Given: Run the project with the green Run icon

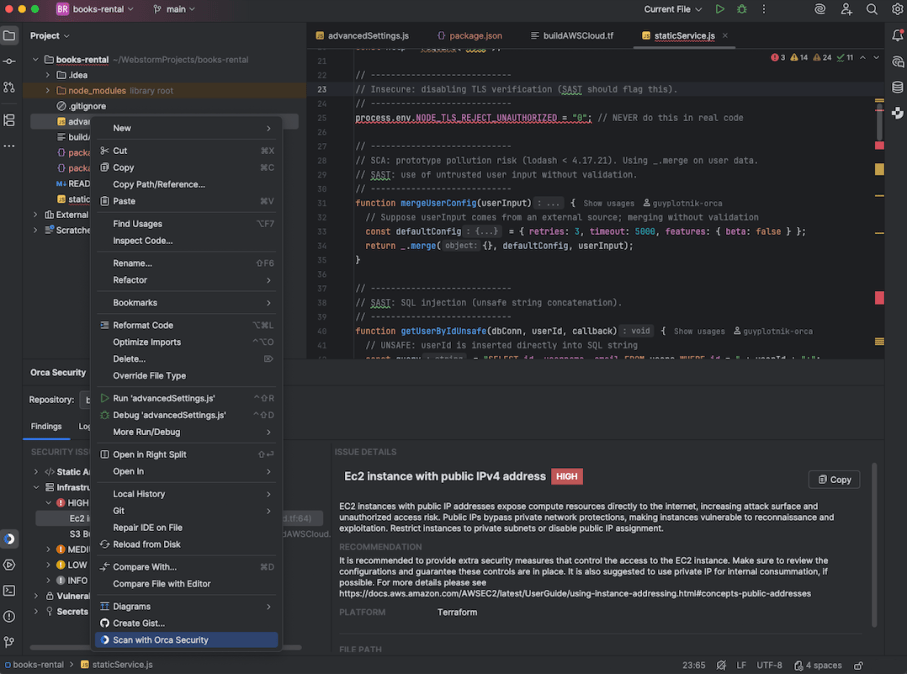Looking at the screenshot, I should tap(719, 9).
